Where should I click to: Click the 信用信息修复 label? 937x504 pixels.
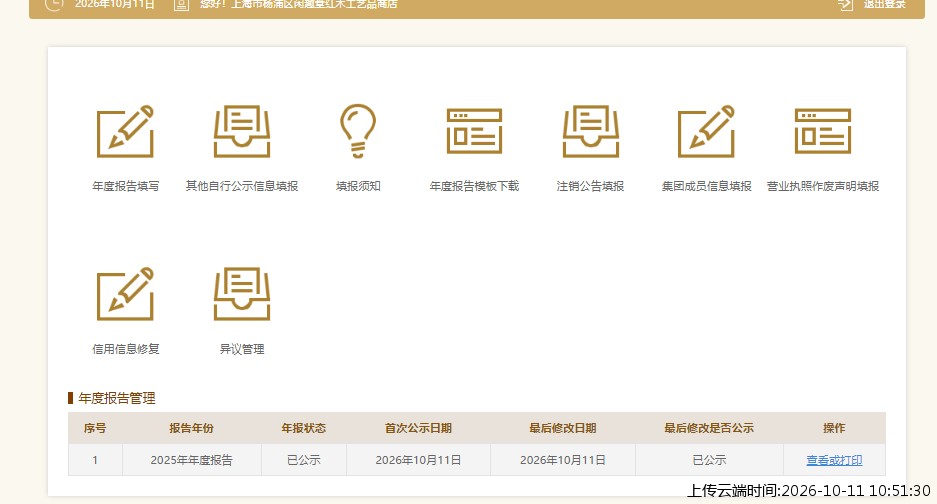click(125, 349)
